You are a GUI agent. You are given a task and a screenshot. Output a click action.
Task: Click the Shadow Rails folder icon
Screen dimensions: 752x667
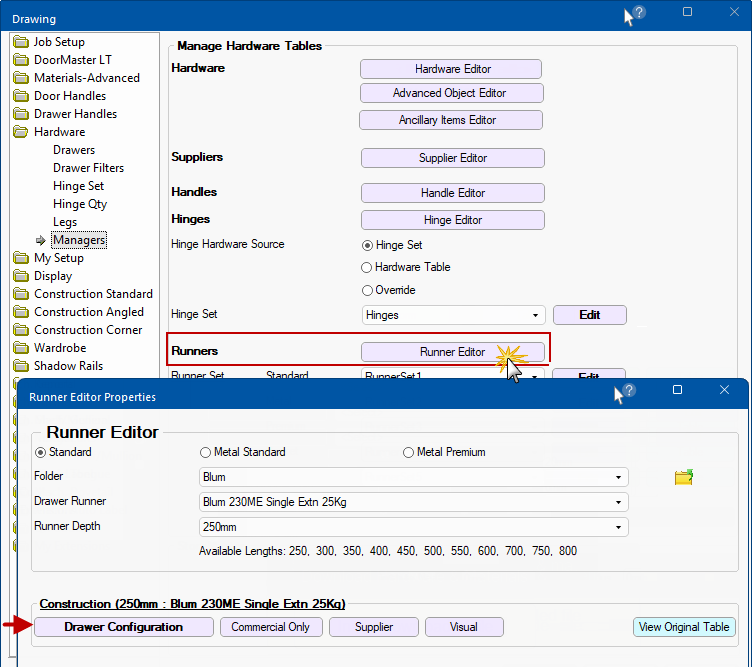(21, 366)
